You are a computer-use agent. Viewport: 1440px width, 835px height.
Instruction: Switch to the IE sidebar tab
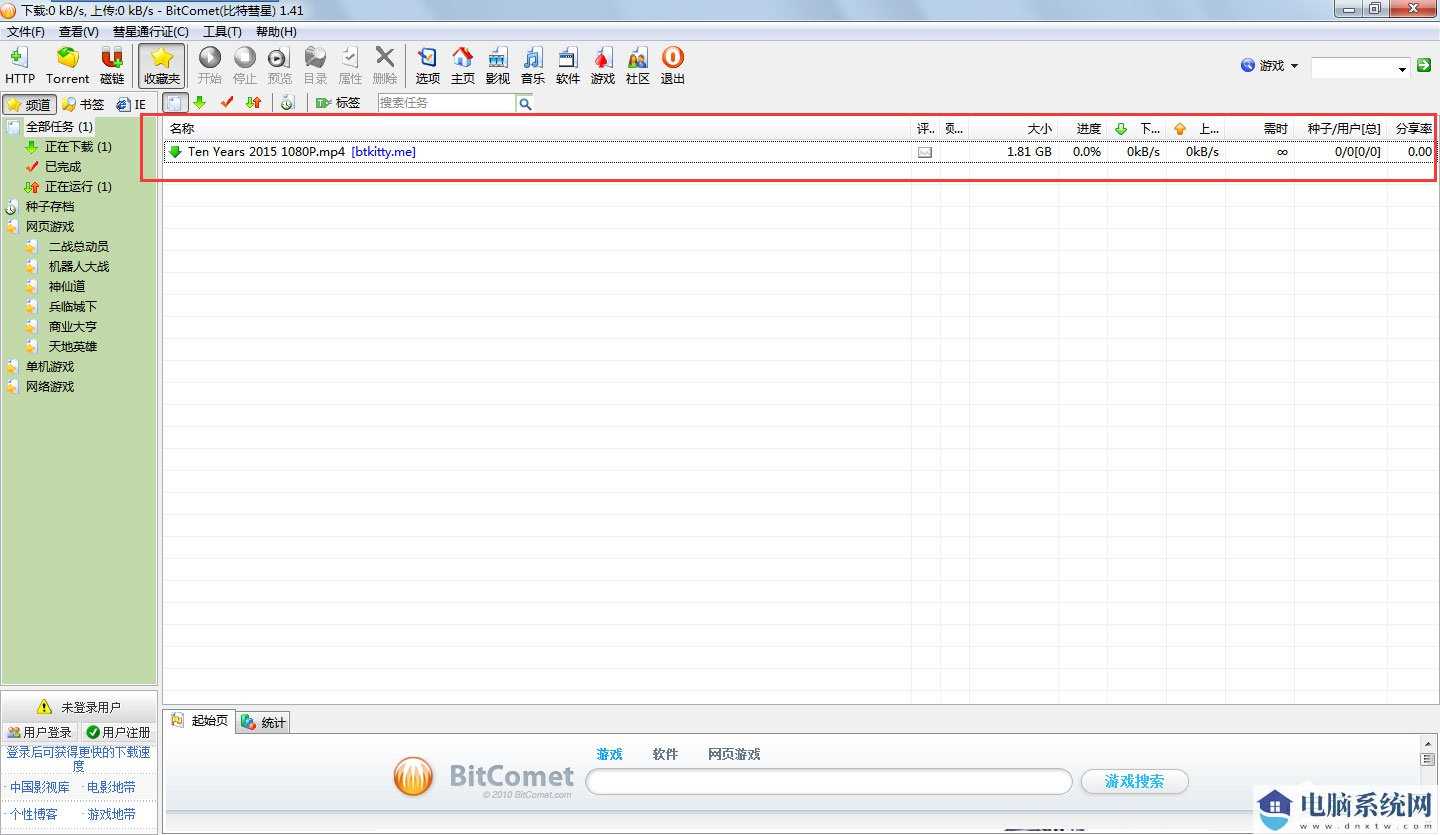coord(131,104)
